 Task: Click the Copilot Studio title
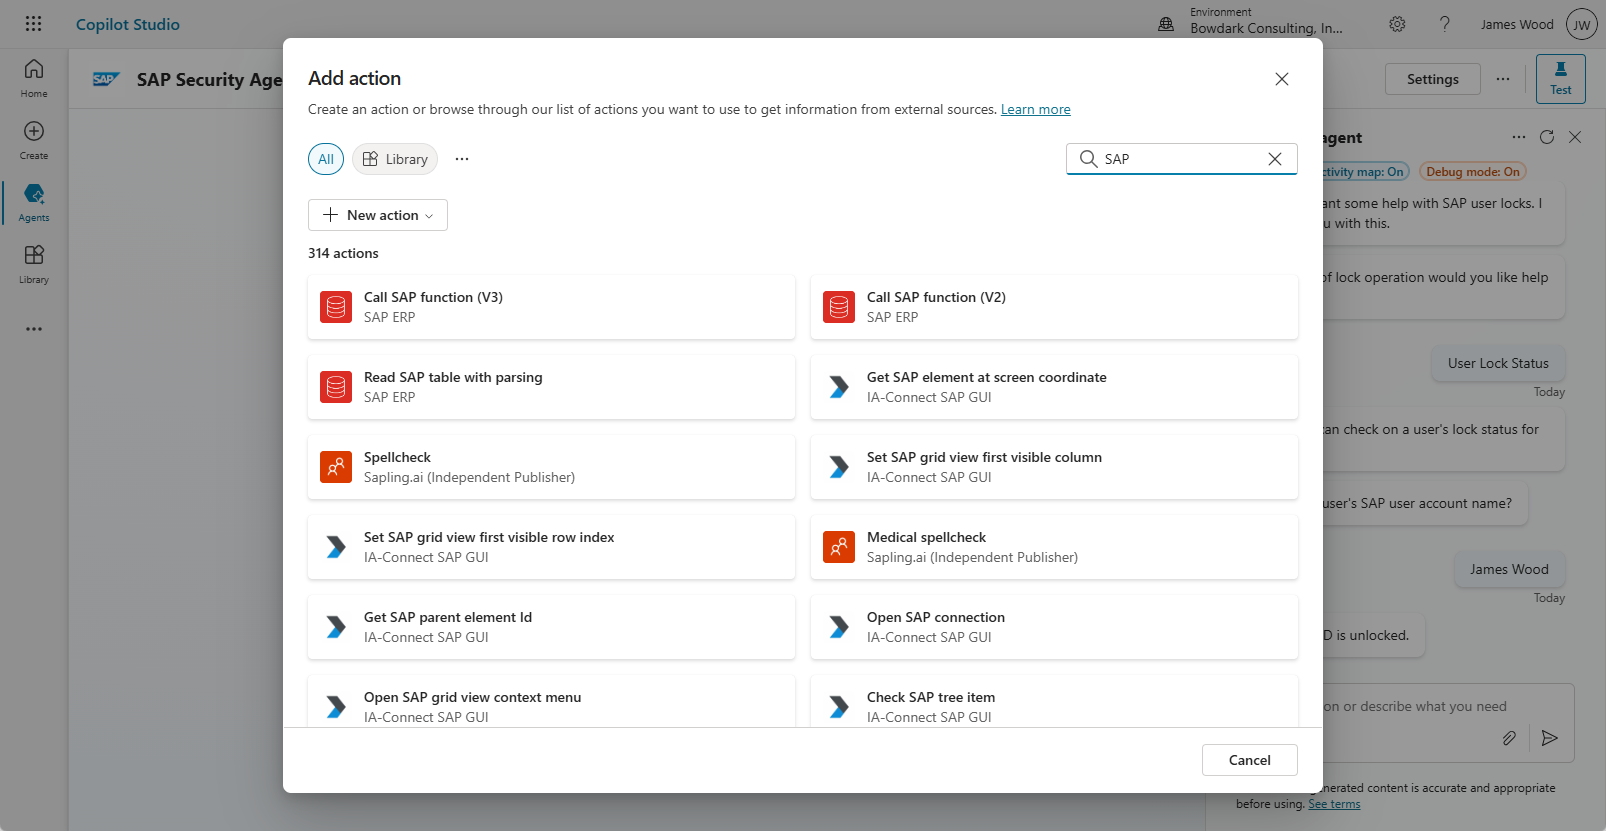pyautogui.click(x=128, y=24)
